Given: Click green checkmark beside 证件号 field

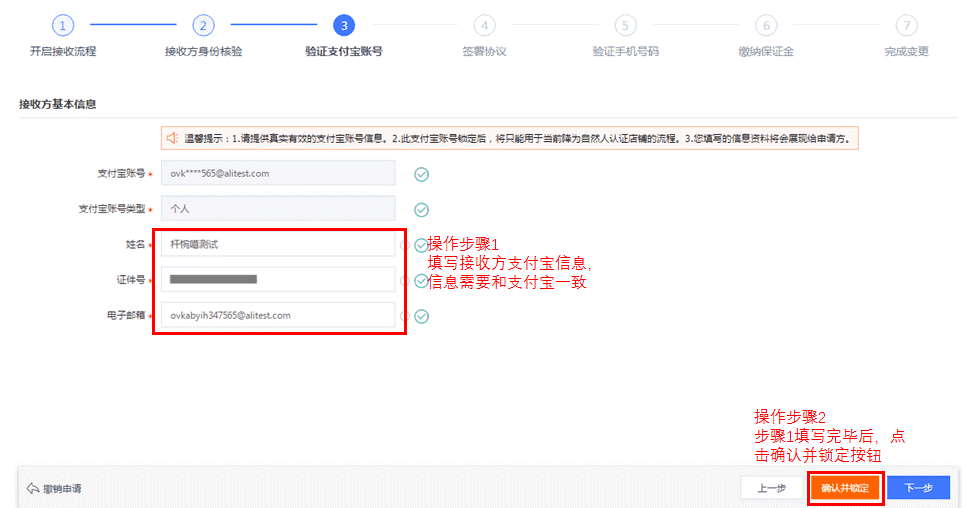Looking at the screenshot, I should point(421,281).
